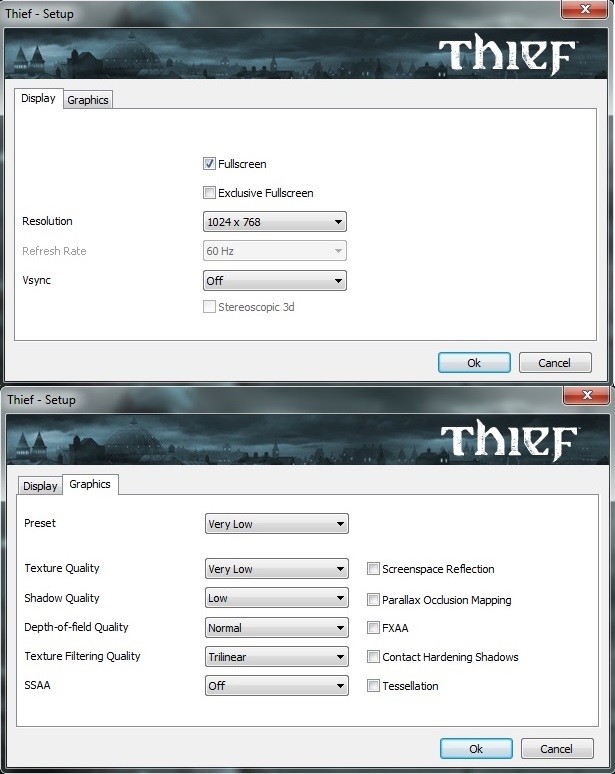Switch to Graphics tab in the upper window
Viewport: 615px width, 774px height.
(x=88, y=100)
